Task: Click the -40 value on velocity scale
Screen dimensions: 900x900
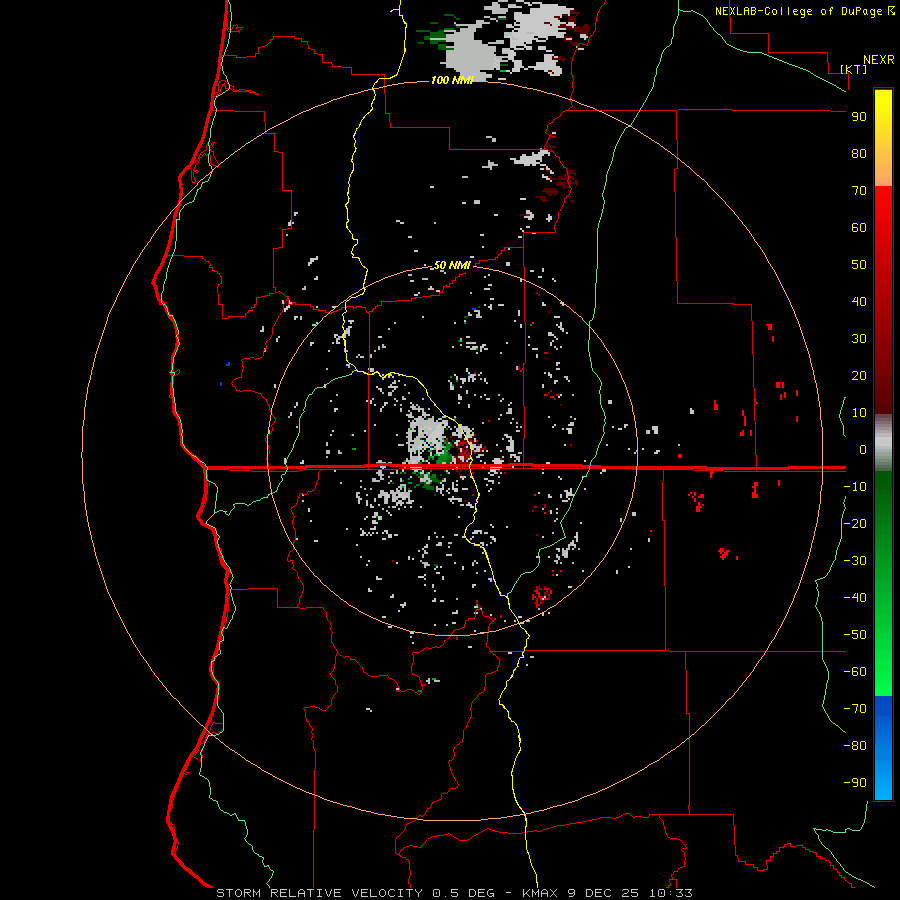Action: tap(855, 598)
